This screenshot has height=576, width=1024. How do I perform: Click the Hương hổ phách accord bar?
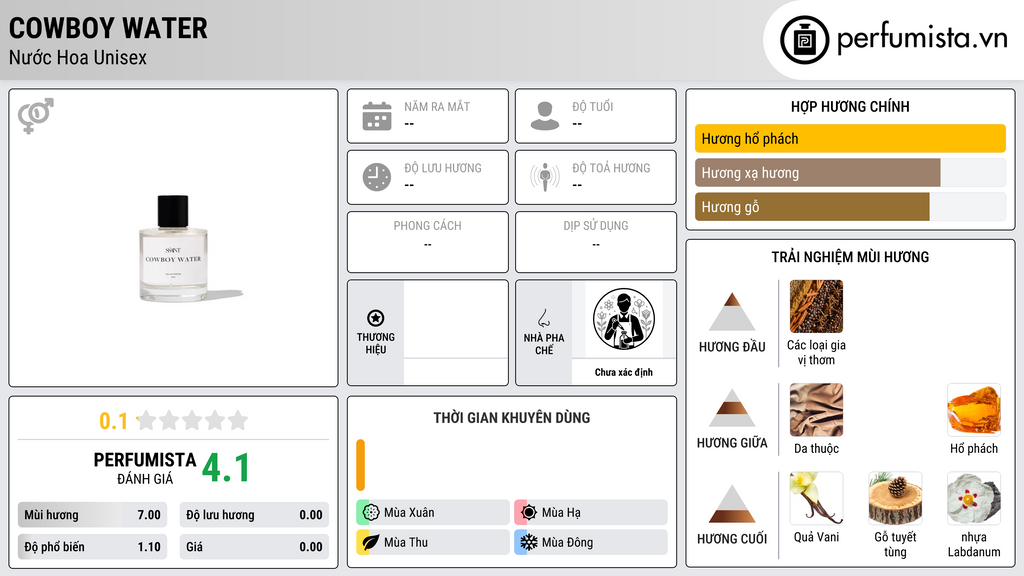tap(850, 138)
